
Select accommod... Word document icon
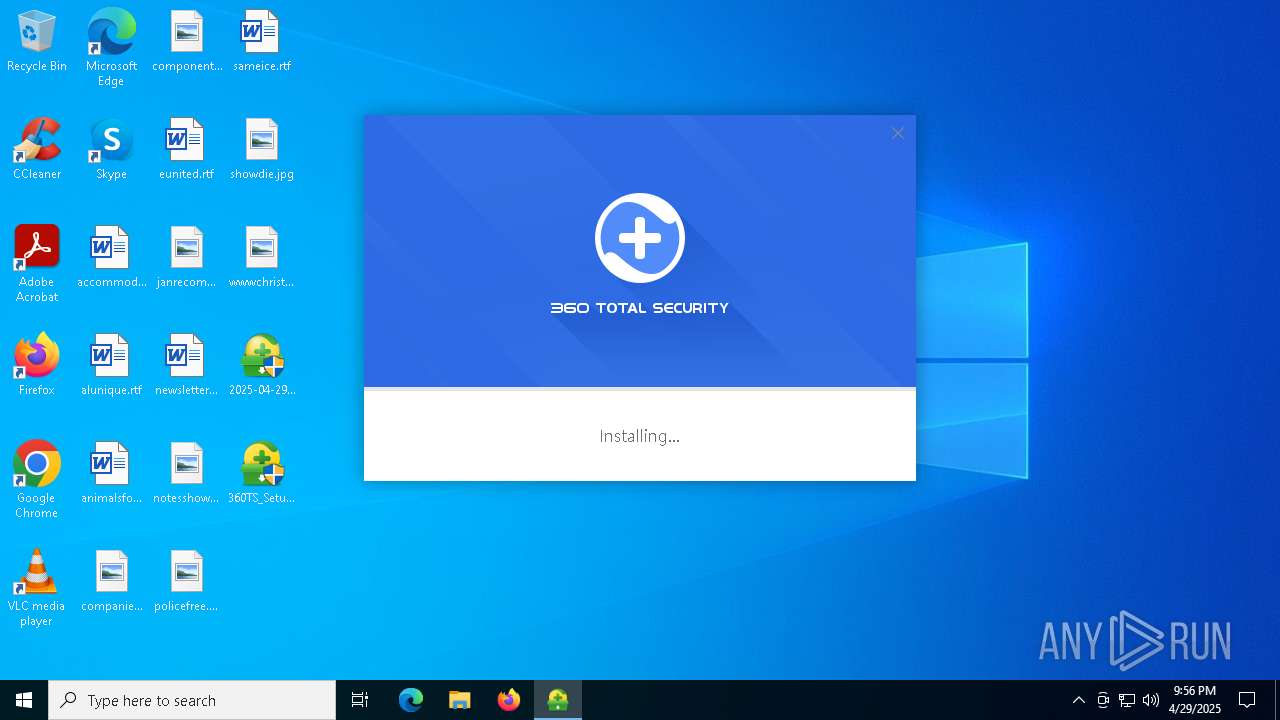(x=111, y=258)
